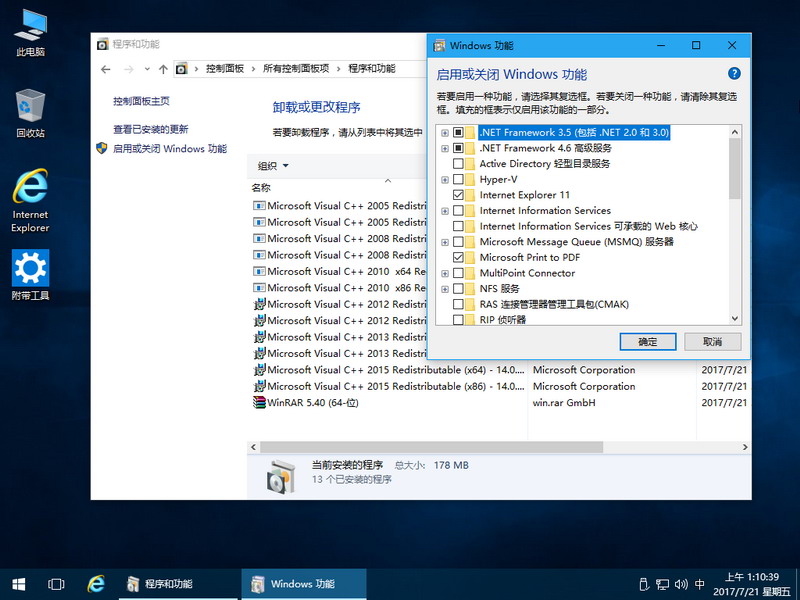Open Task View on the taskbar
The image size is (800, 600).
point(56,584)
